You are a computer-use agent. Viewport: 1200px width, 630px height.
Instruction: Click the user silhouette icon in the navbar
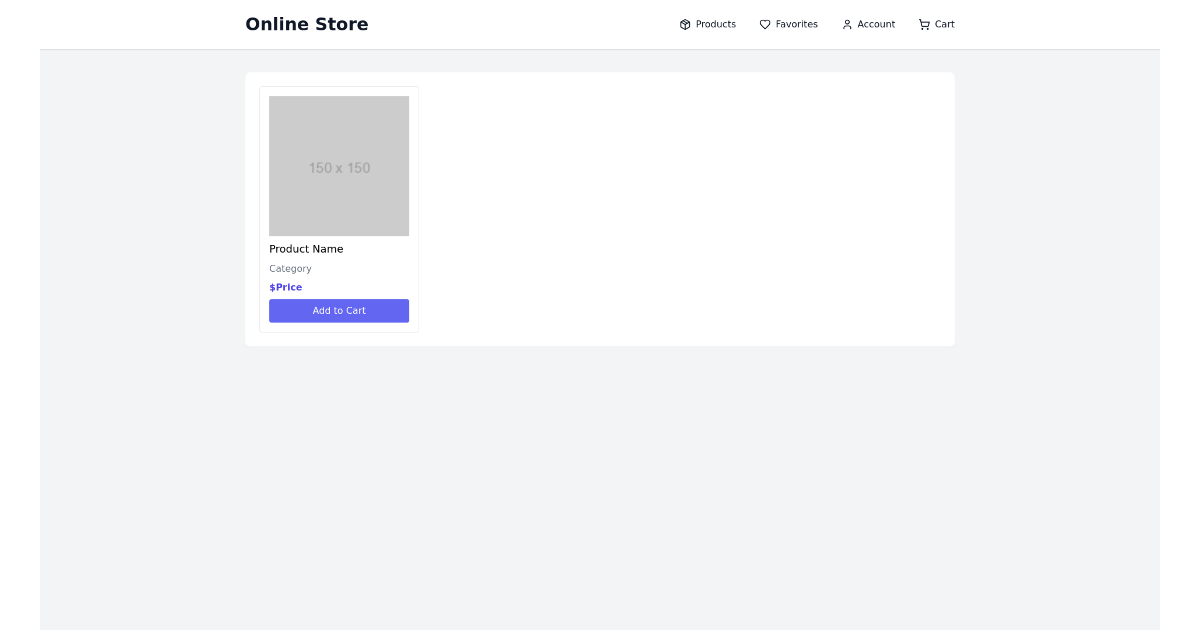(x=845, y=24)
